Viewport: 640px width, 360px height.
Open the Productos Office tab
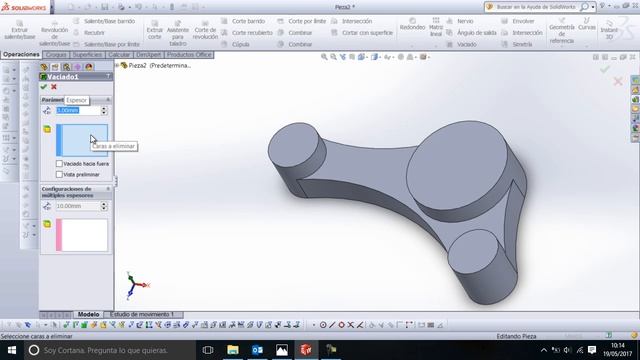click(189, 55)
